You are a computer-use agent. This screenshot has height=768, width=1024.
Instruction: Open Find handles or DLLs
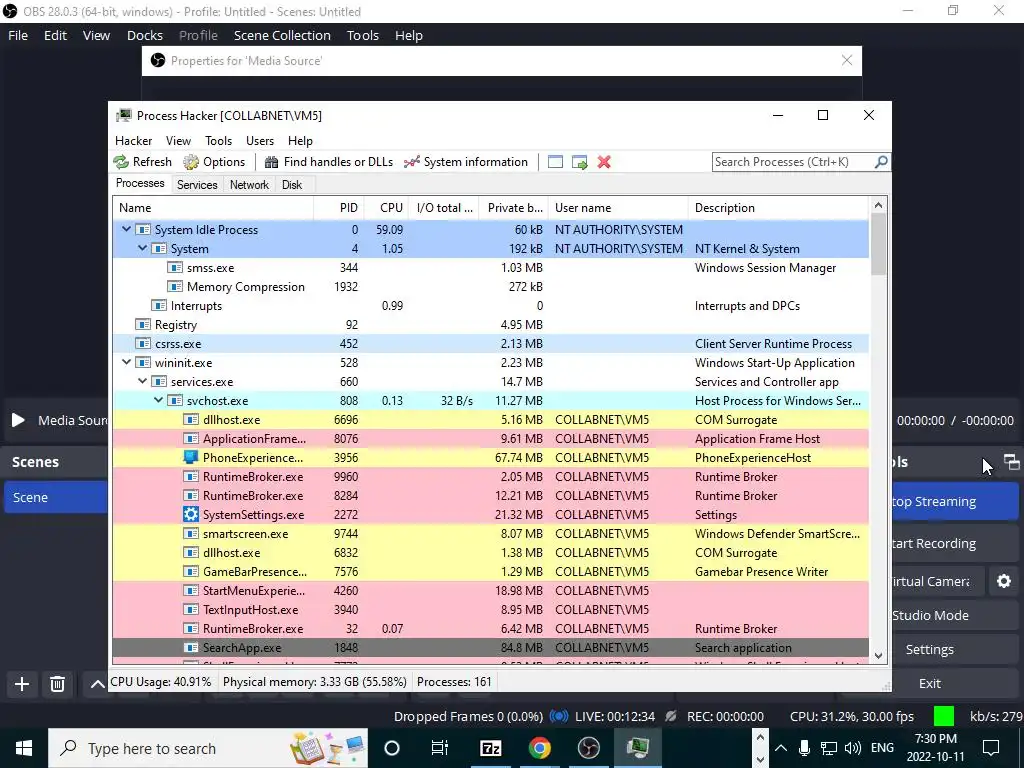coord(328,162)
